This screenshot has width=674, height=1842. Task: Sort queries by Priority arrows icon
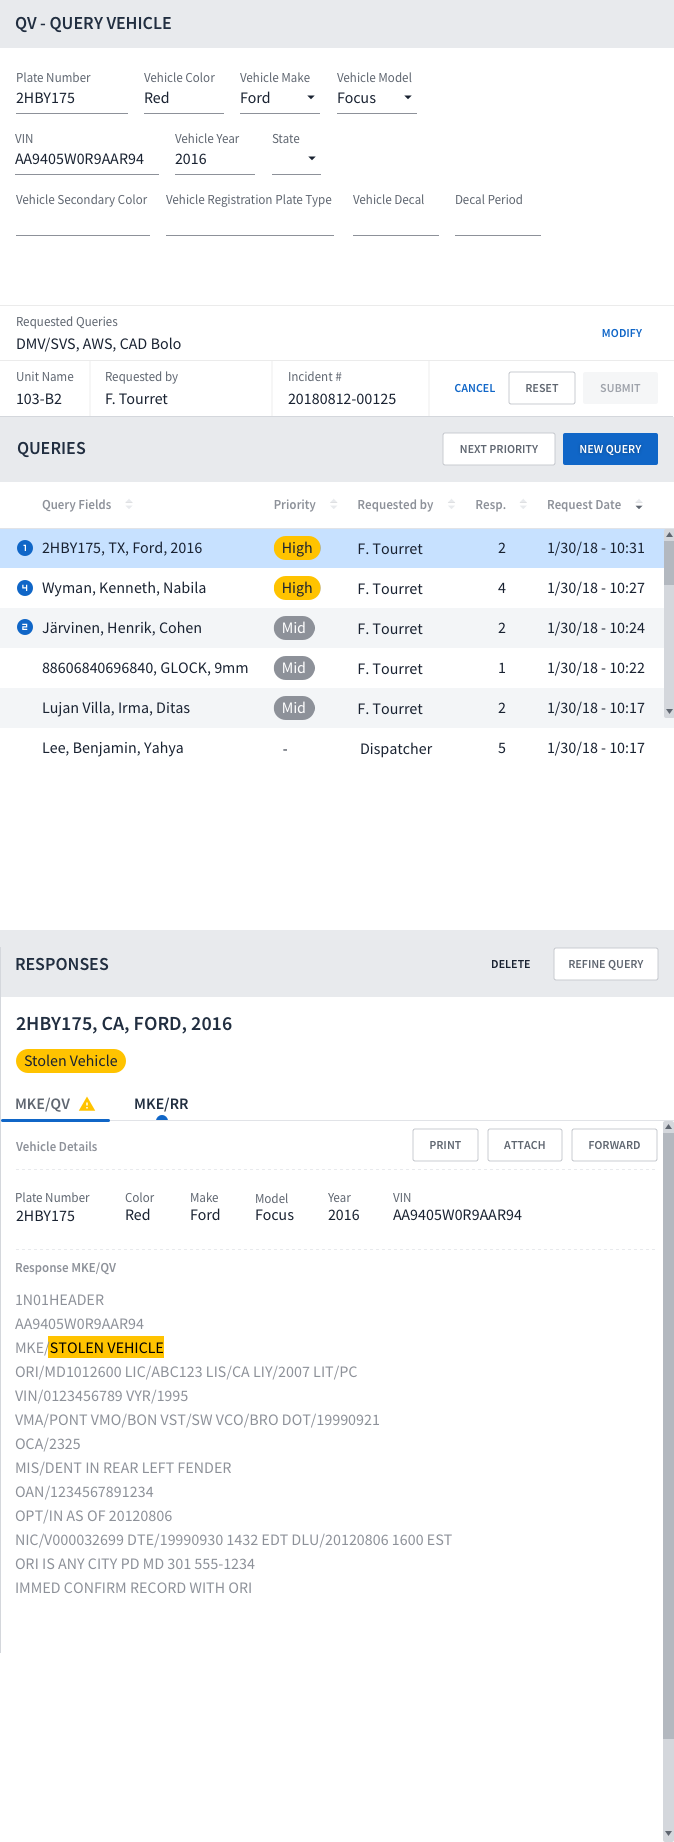pyautogui.click(x=334, y=505)
